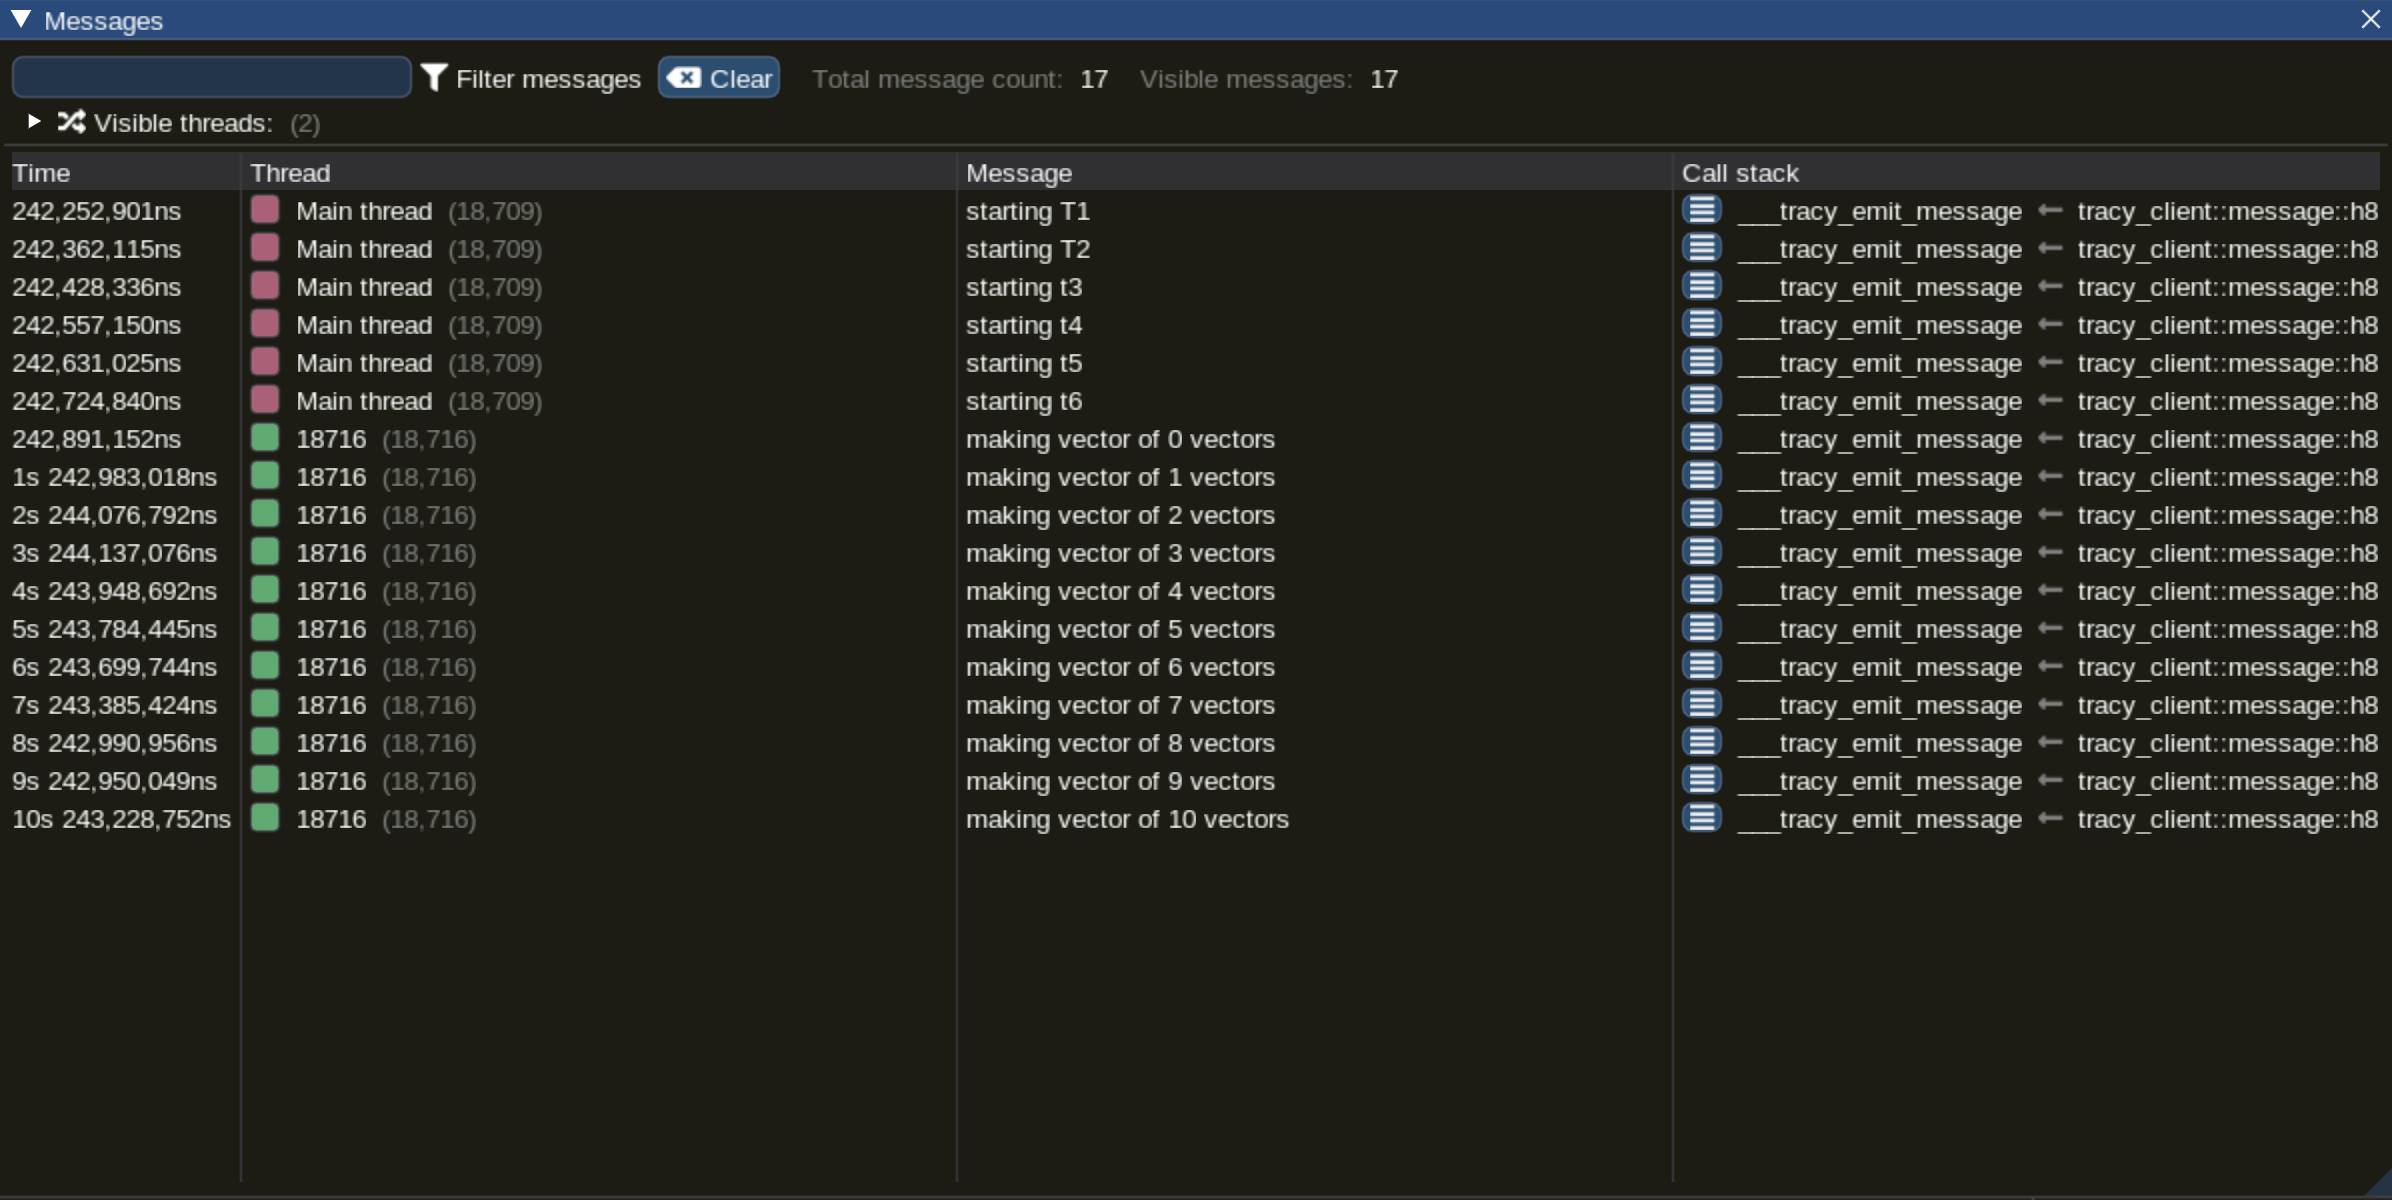Open call stack icon for 'starting t3' row
This screenshot has width=2392, height=1200.
click(1701, 286)
